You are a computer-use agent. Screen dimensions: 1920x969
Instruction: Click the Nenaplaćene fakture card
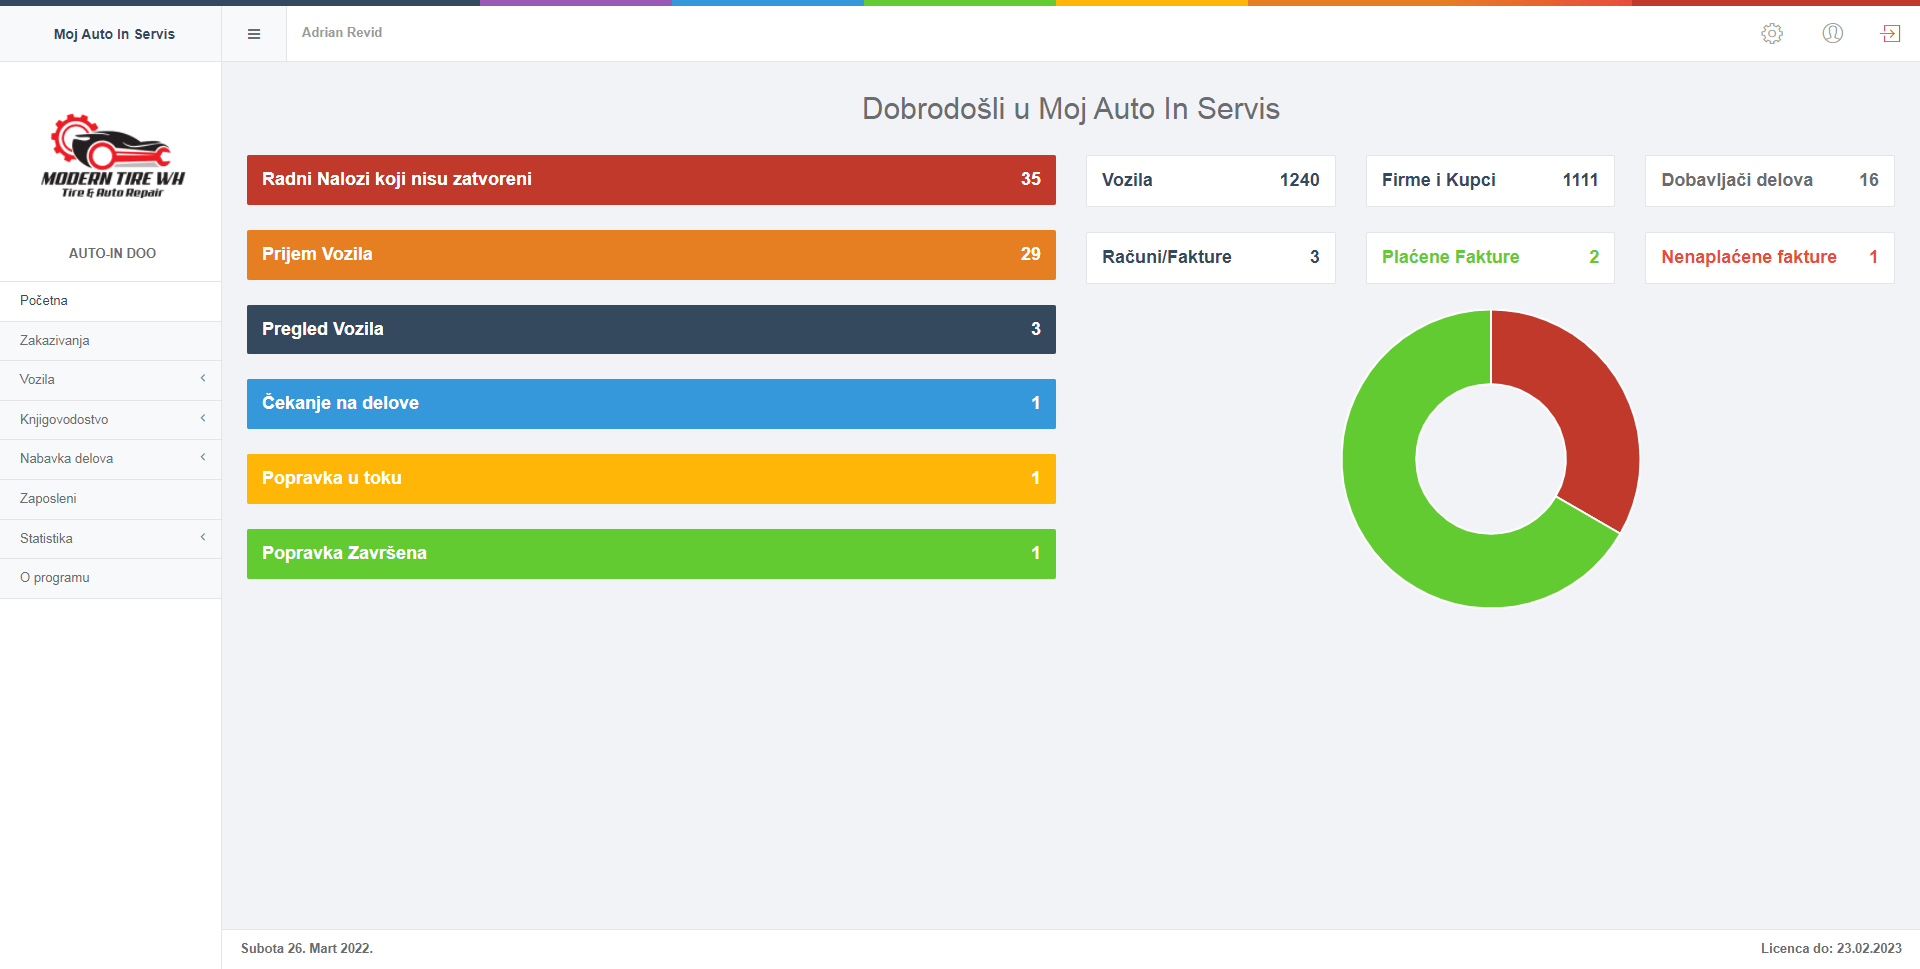coord(1769,258)
